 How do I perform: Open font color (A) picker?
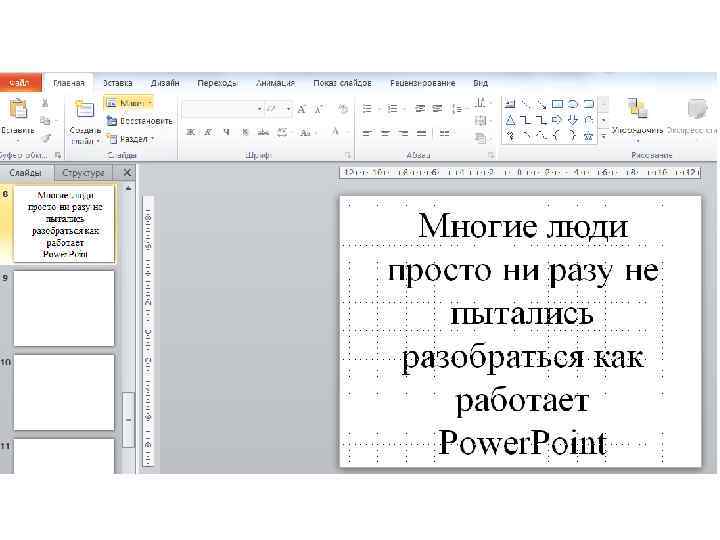click(x=335, y=132)
